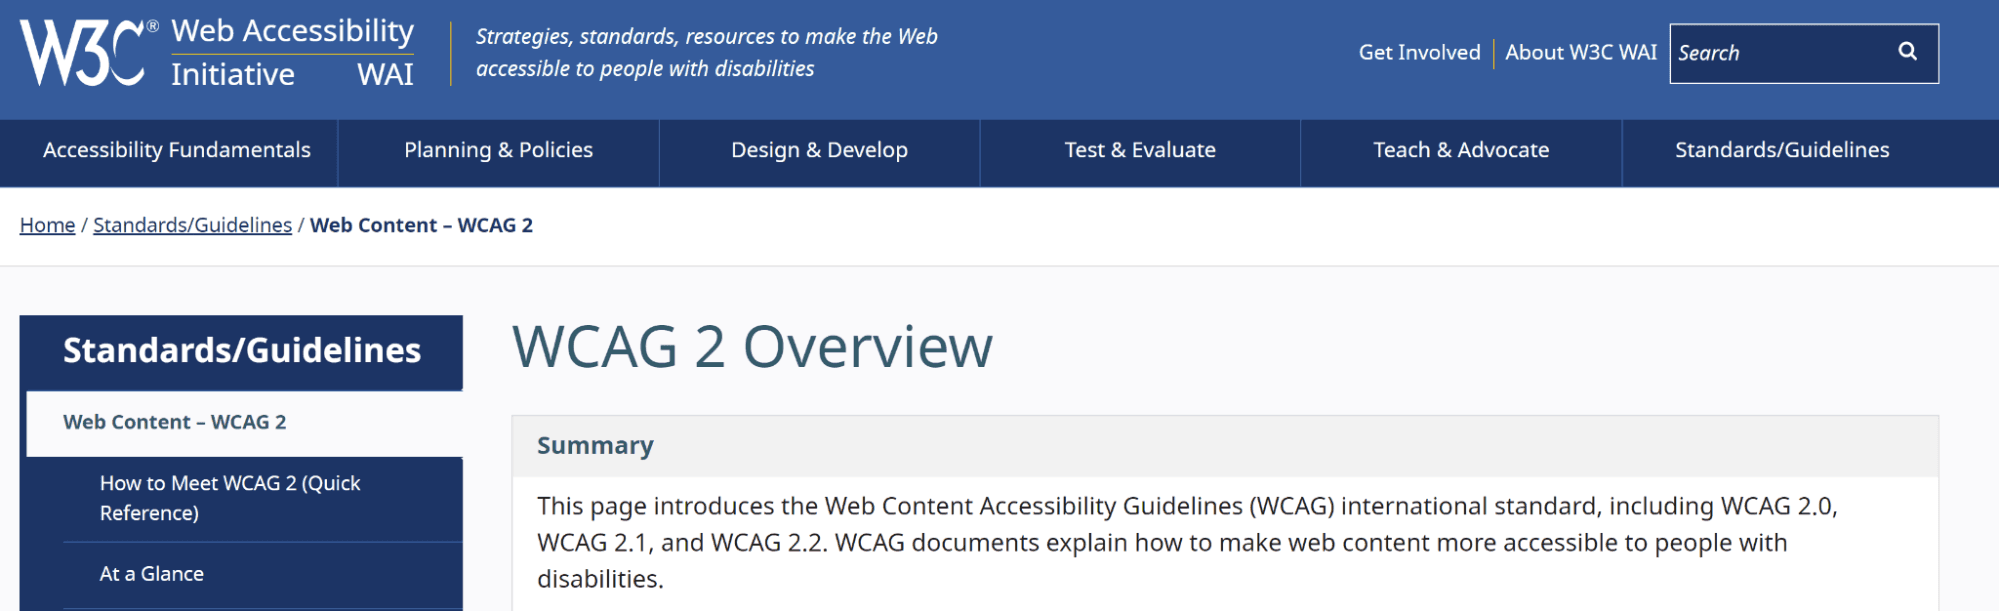Image resolution: width=1999 pixels, height=612 pixels.
Task: Open Standards/Guidelines in the top navigation bar
Action: [x=1782, y=151]
